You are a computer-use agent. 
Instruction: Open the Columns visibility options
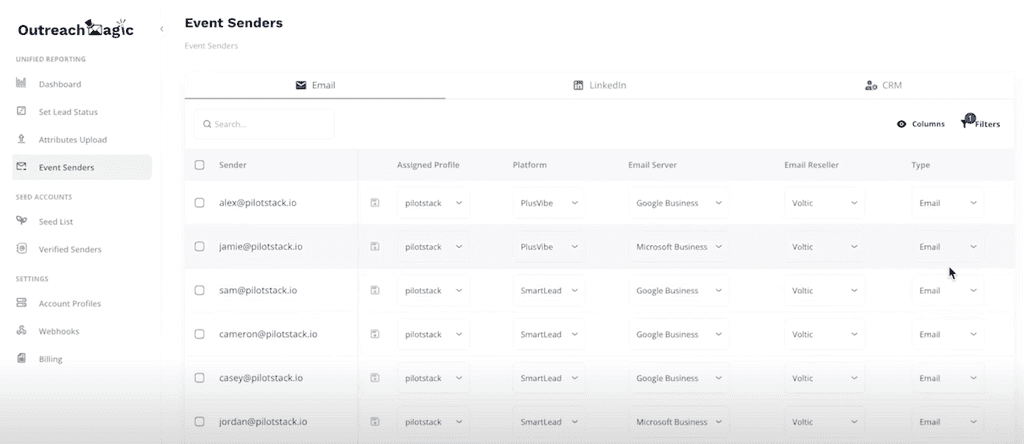(x=920, y=124)
